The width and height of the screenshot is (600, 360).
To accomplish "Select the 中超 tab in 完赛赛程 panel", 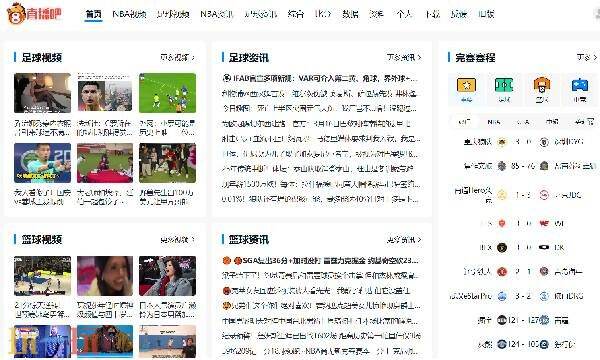I will [x=552, y=122].
